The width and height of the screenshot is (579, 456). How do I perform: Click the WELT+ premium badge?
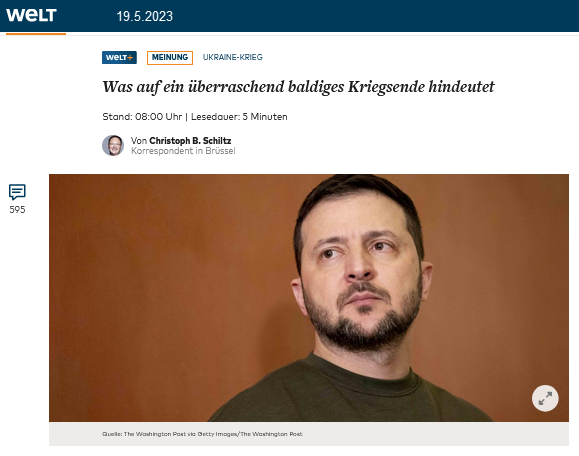click(x=119, y=58)
